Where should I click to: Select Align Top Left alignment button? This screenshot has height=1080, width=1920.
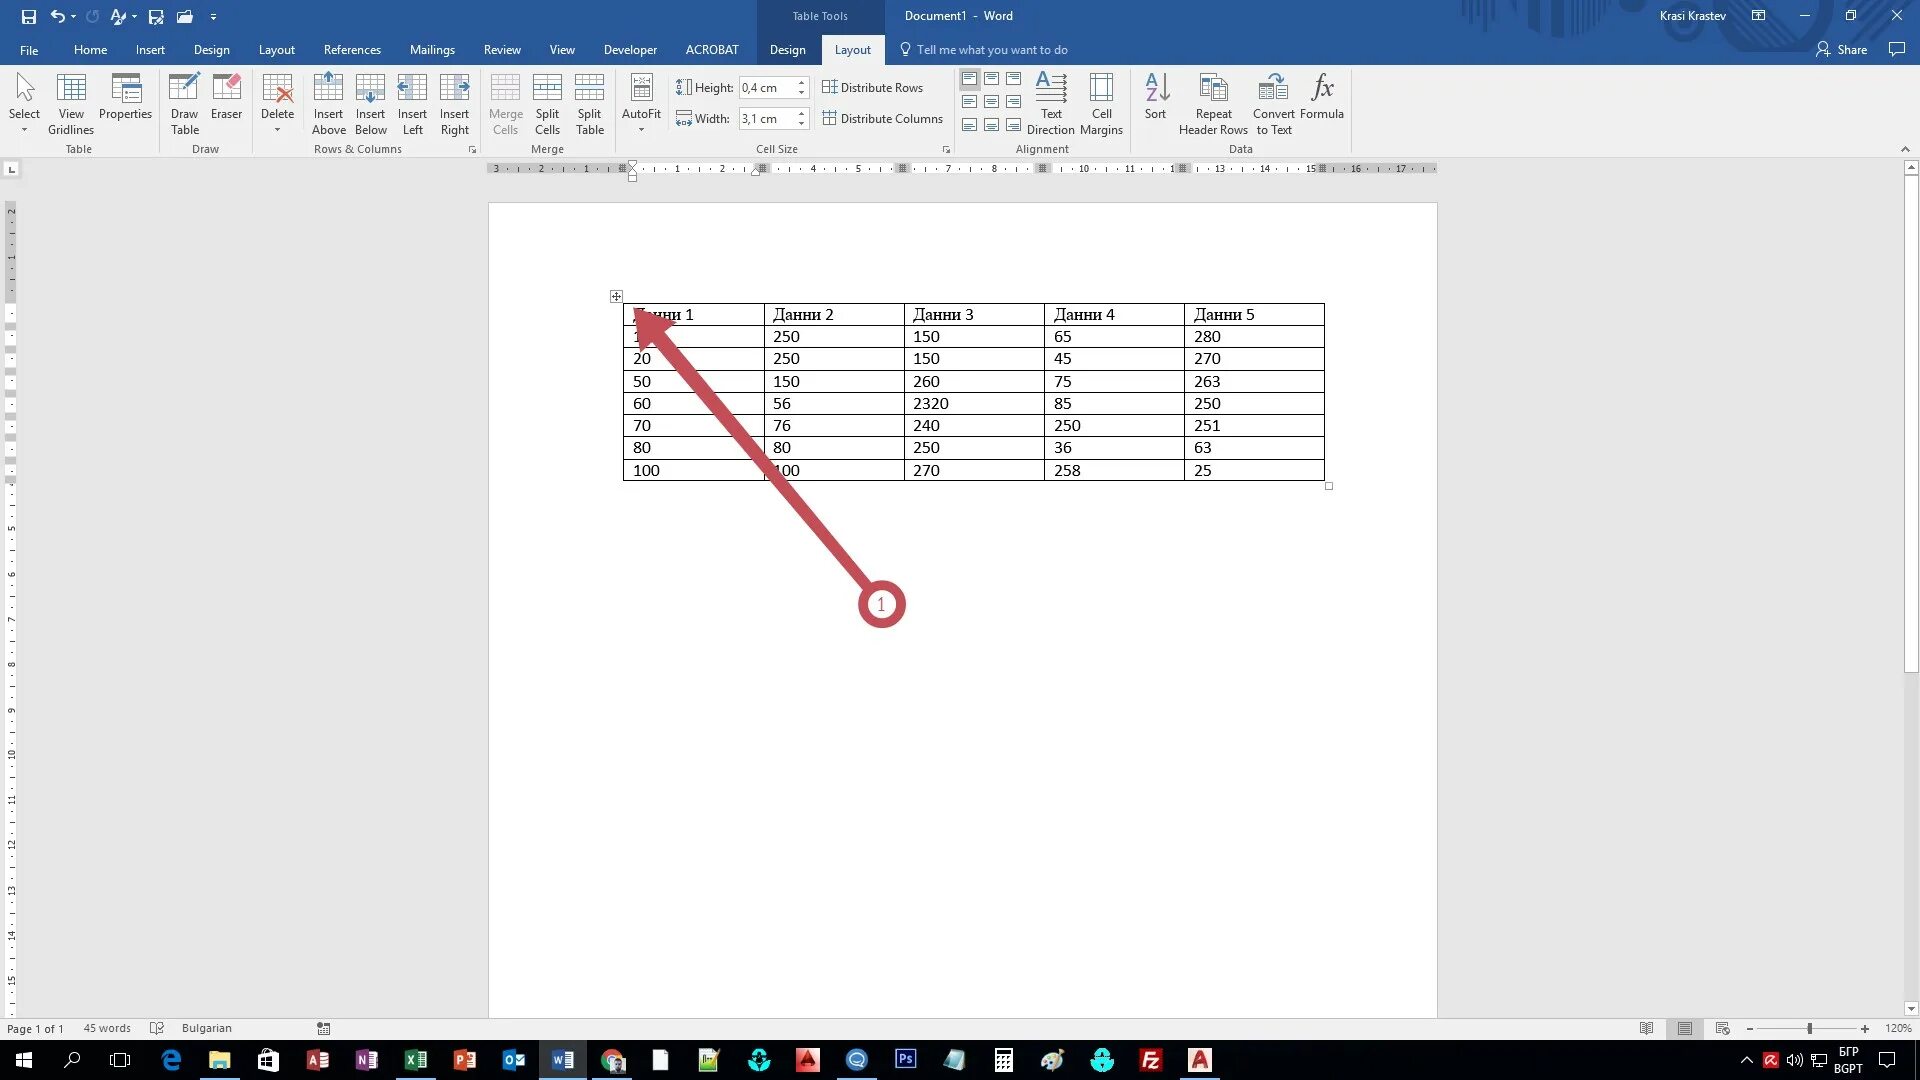click(969, 79)
